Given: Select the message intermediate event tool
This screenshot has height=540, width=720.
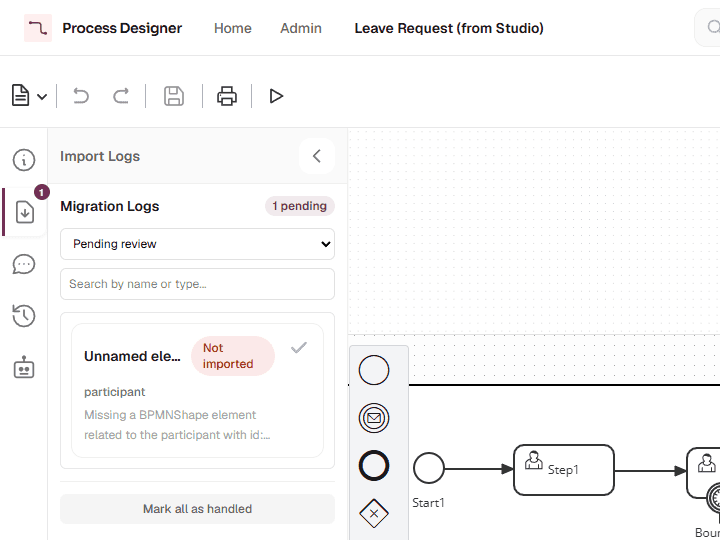Looking at the screenshot, I should point(374,418).
